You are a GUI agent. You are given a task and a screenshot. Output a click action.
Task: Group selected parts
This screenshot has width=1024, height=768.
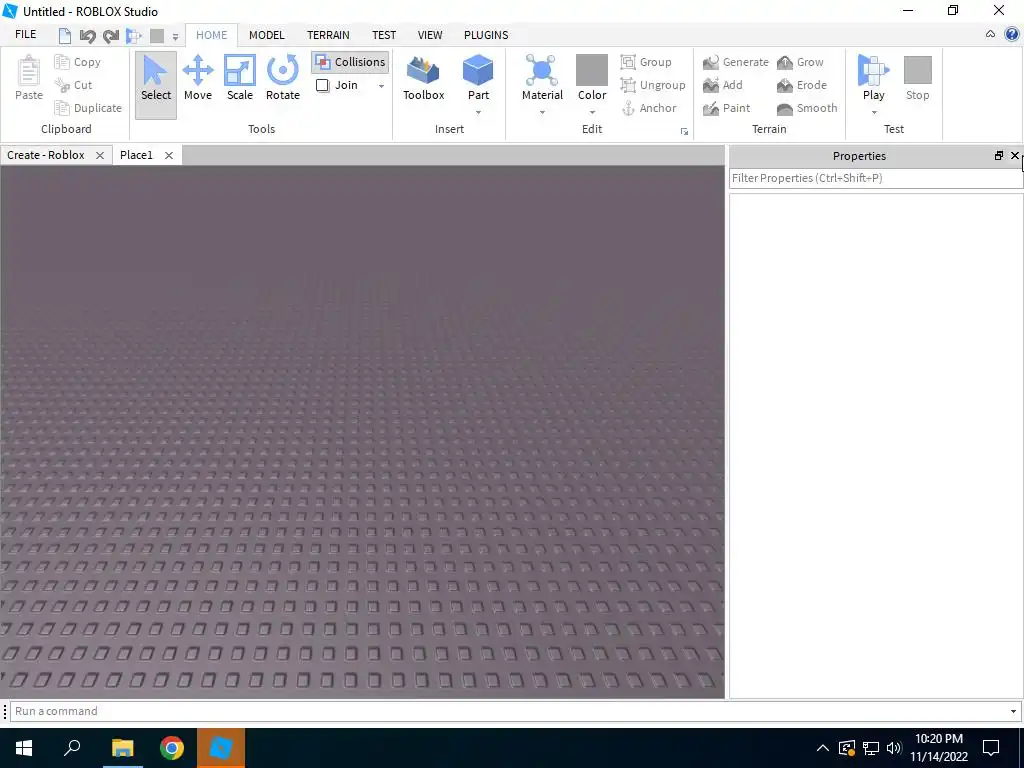click(x=646, y=62)
